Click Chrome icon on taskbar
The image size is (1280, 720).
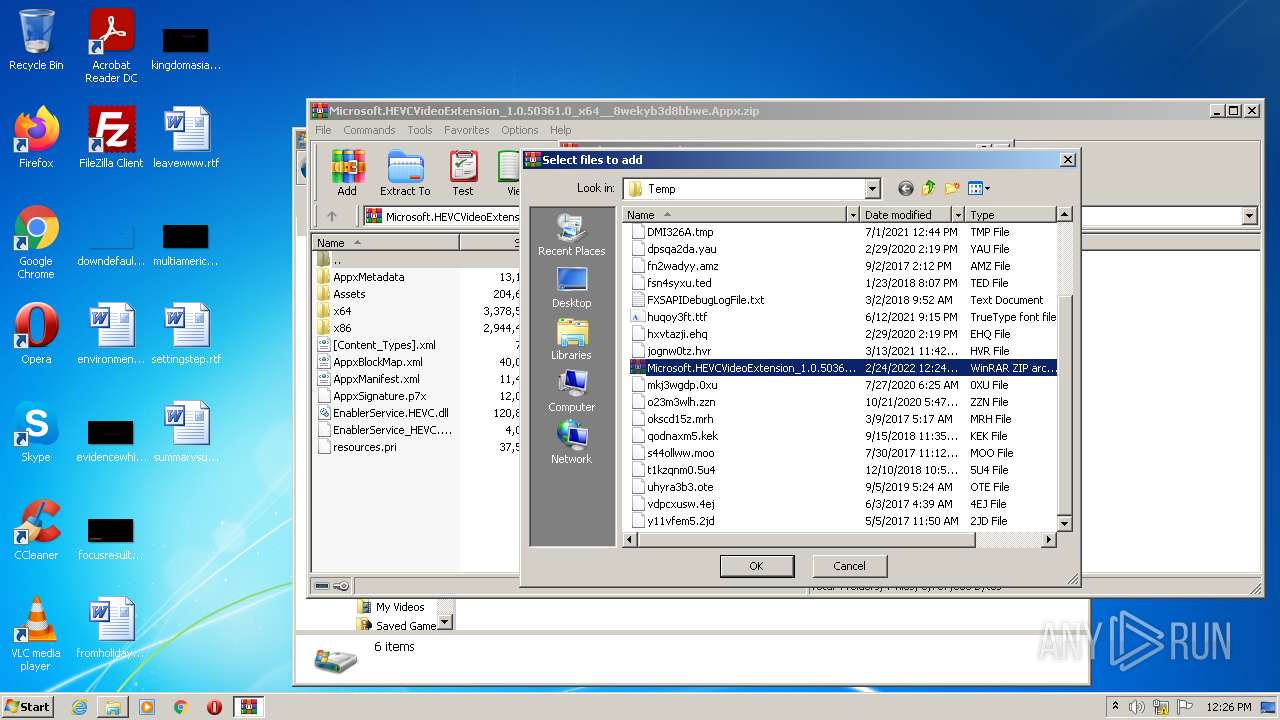(x=181, y=707)
